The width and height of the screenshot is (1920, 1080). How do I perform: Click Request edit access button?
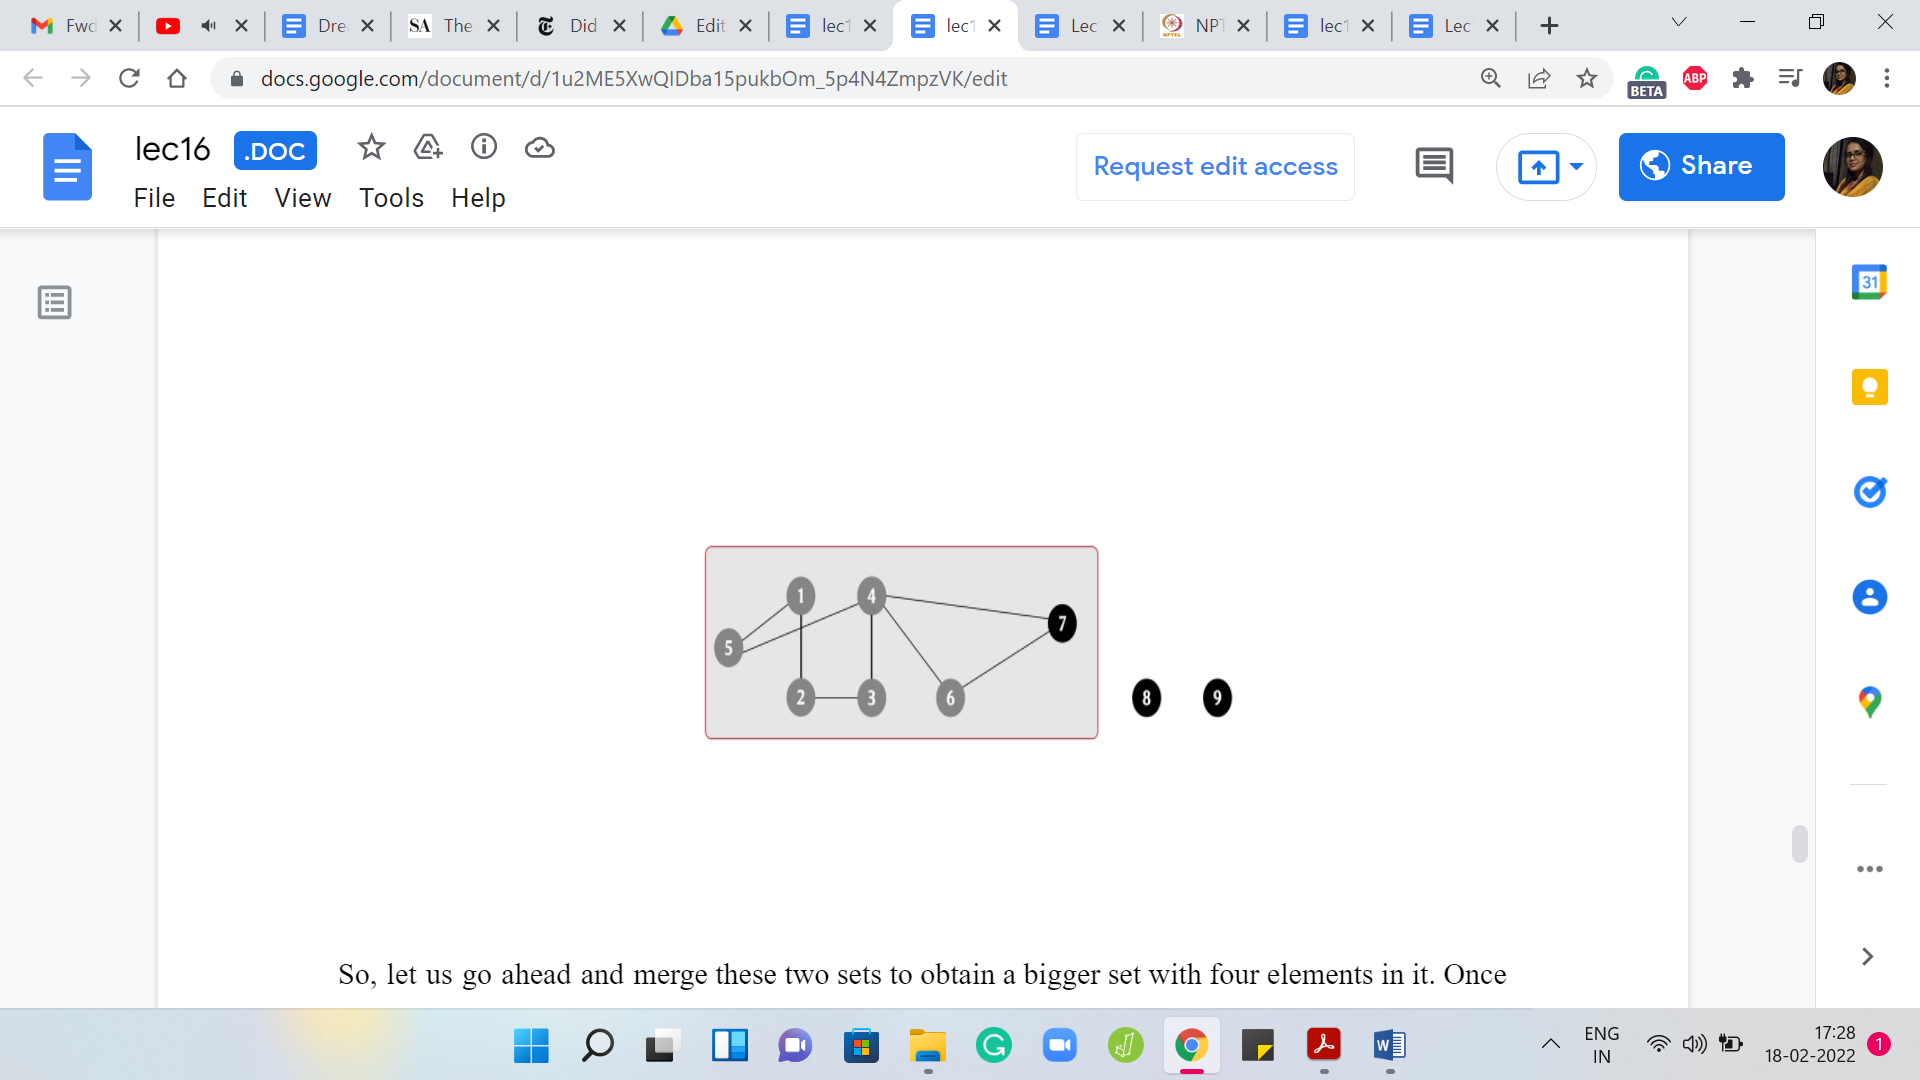pos(1215,166)
